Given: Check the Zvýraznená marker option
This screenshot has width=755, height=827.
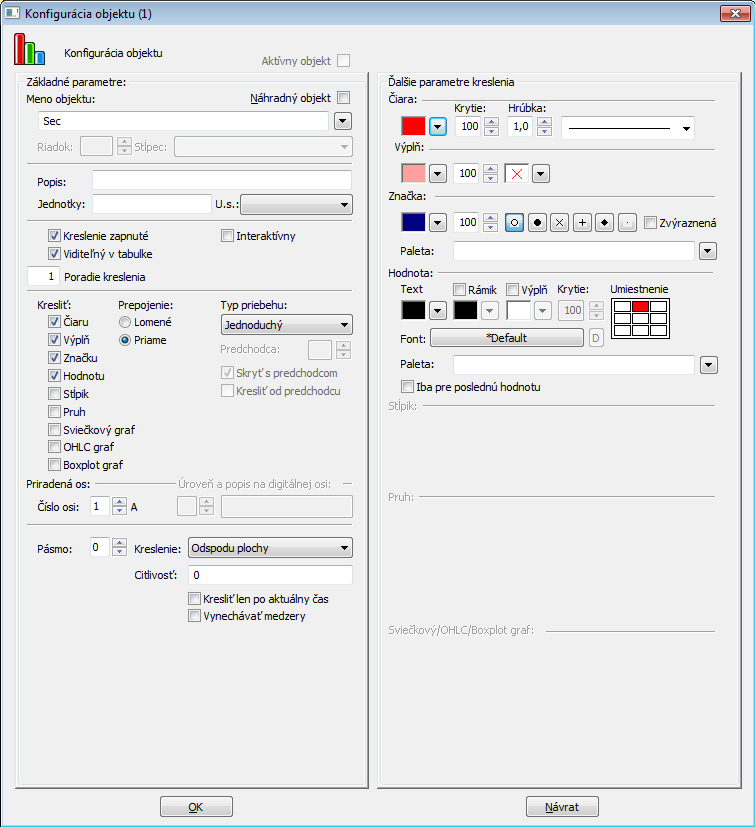Looking at the screenshot, I should point(651,222).
